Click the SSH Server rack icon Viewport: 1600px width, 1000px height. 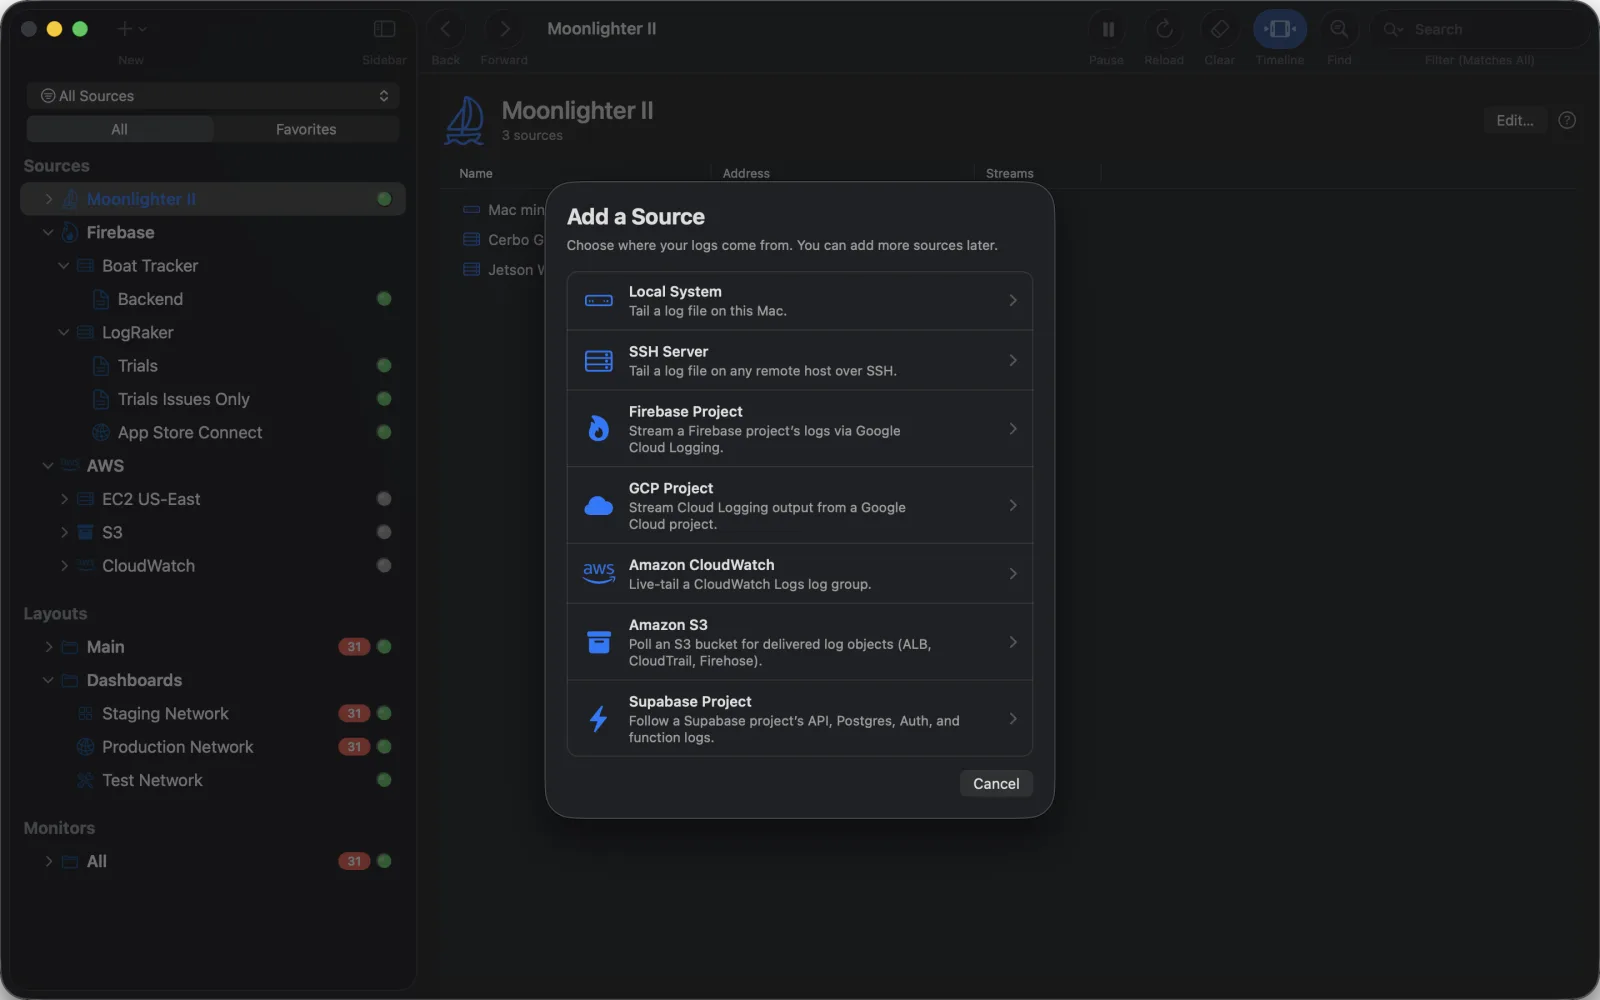coord(598,361)
